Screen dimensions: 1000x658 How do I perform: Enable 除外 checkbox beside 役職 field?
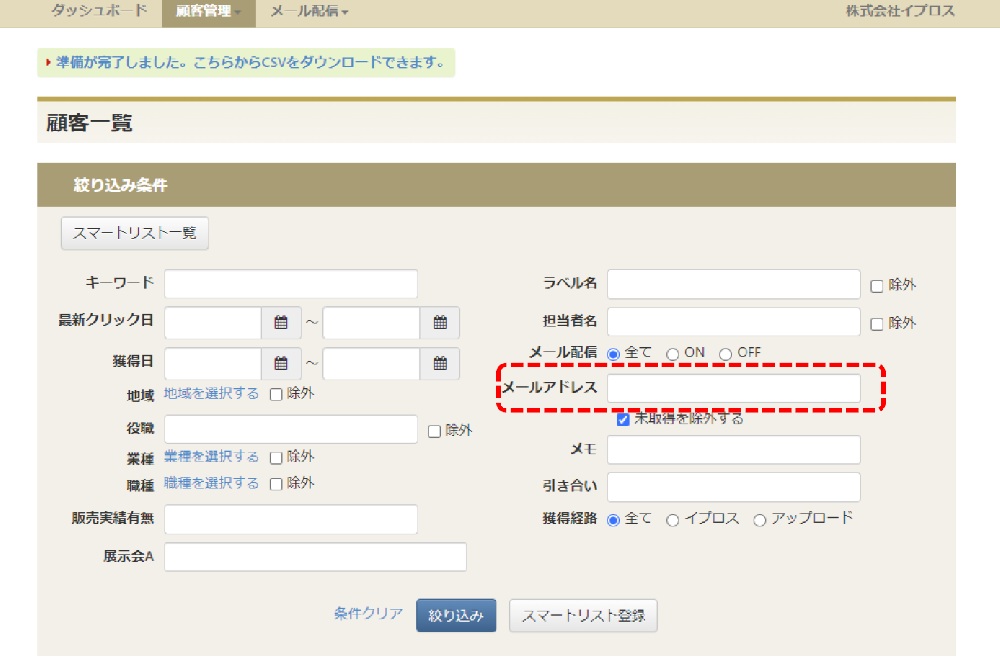click(434, 431)
